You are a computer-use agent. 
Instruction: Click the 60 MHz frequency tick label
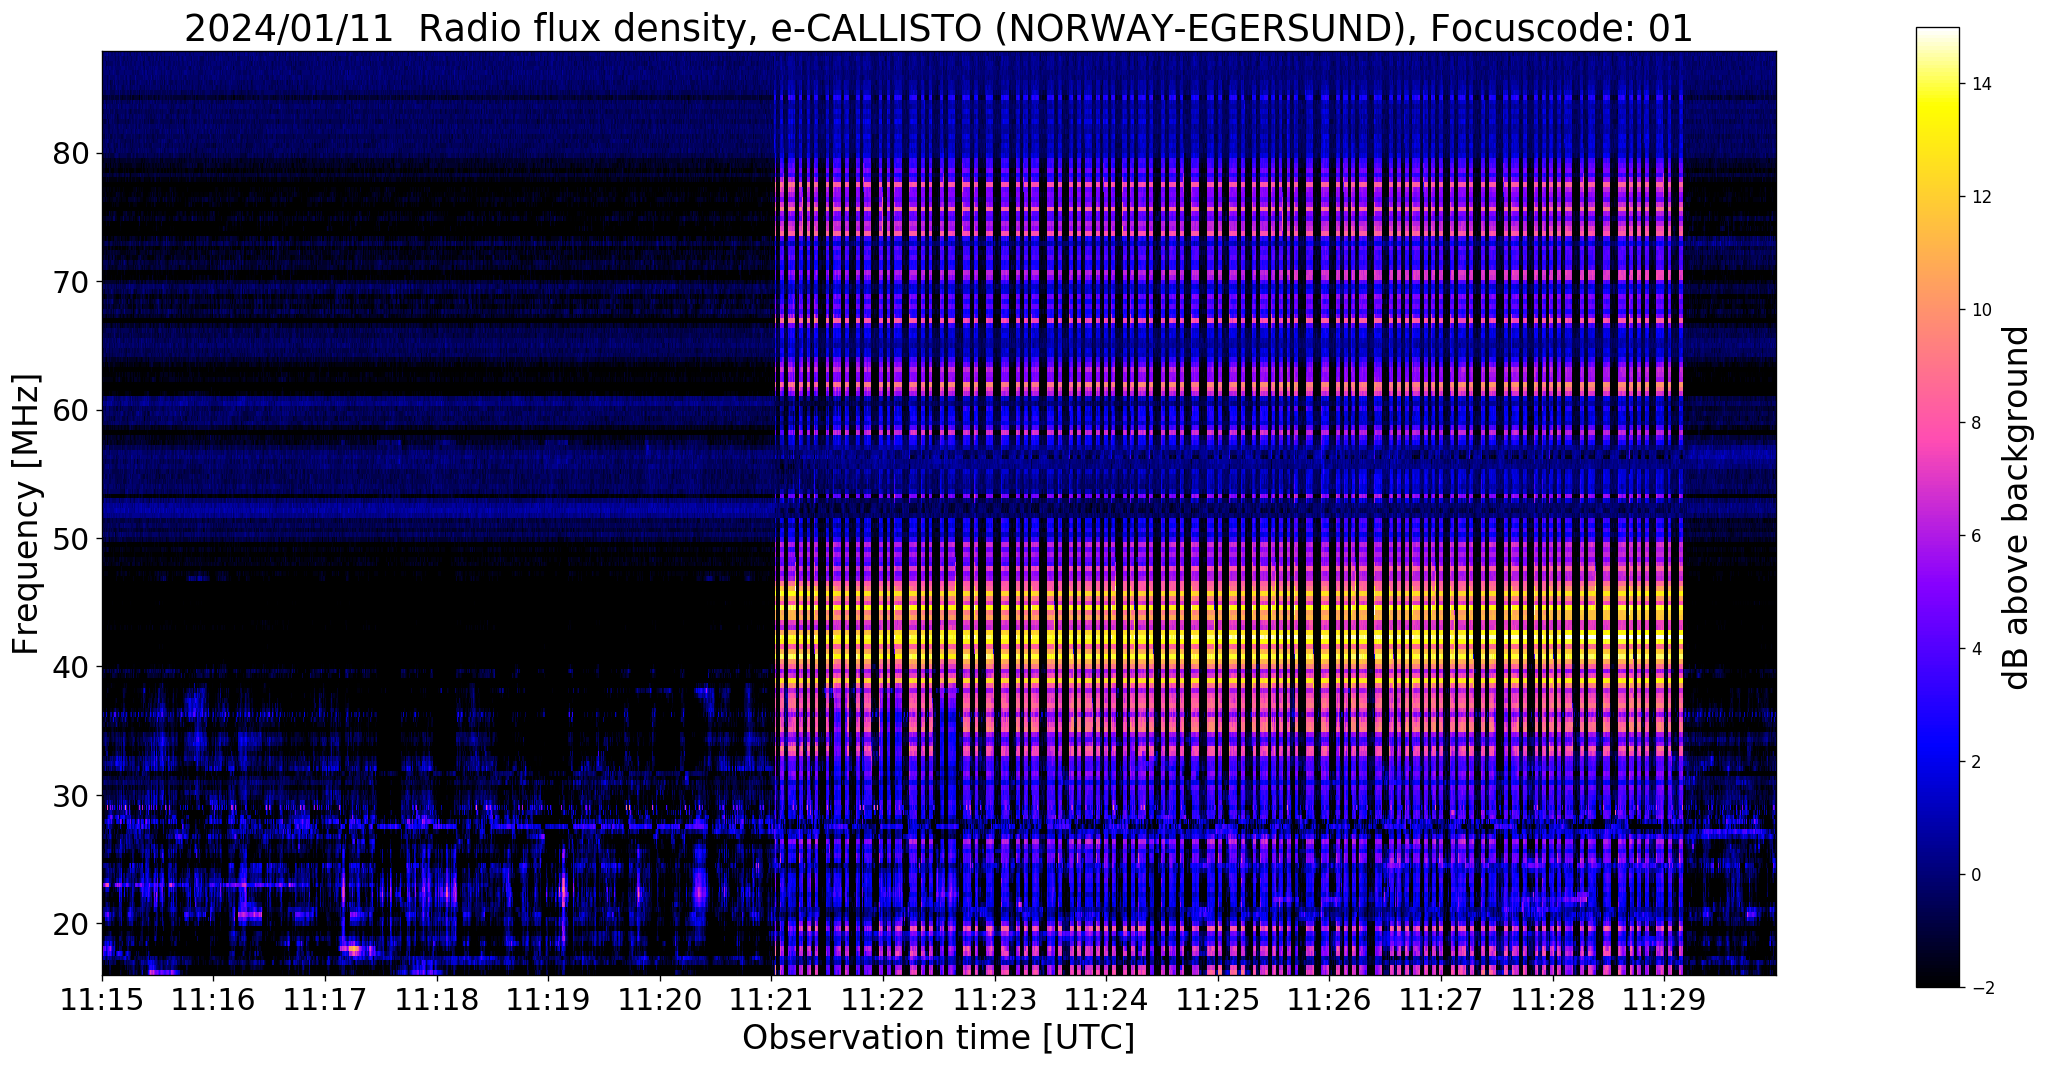(x=70, y=410)
